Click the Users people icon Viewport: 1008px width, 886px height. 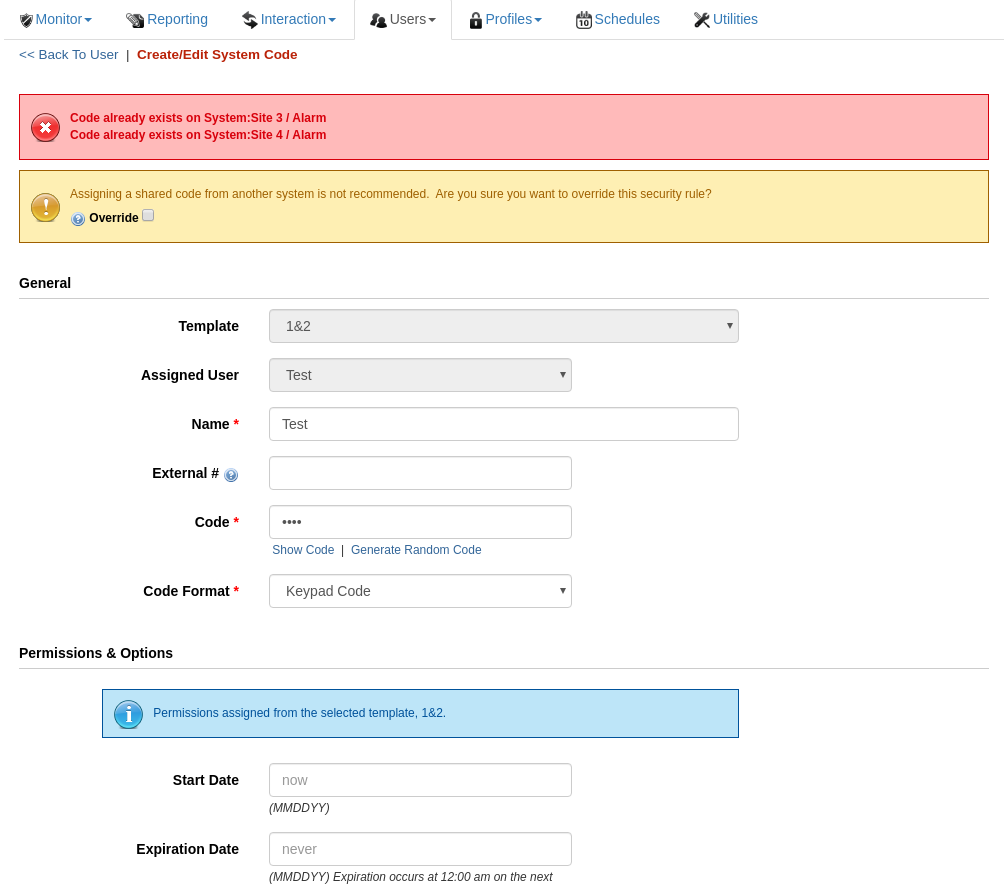[x=378, y=21]
